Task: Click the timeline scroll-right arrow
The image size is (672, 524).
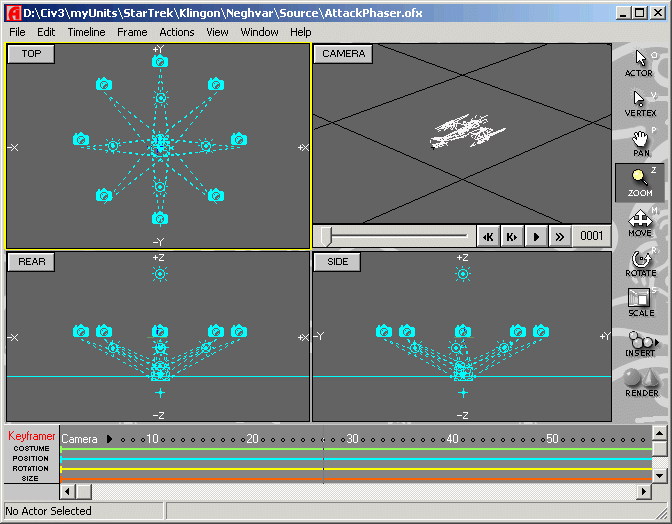Action: 644,491
